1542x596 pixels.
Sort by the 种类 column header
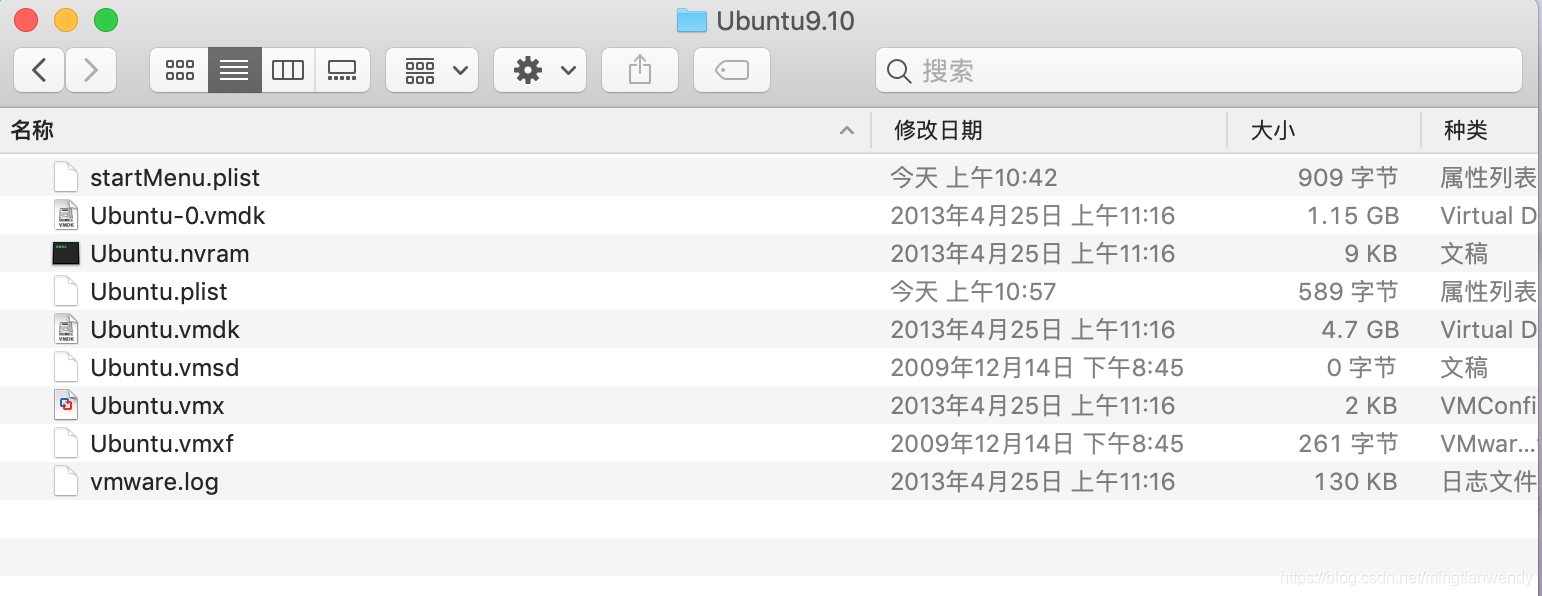pos(1466,130)
